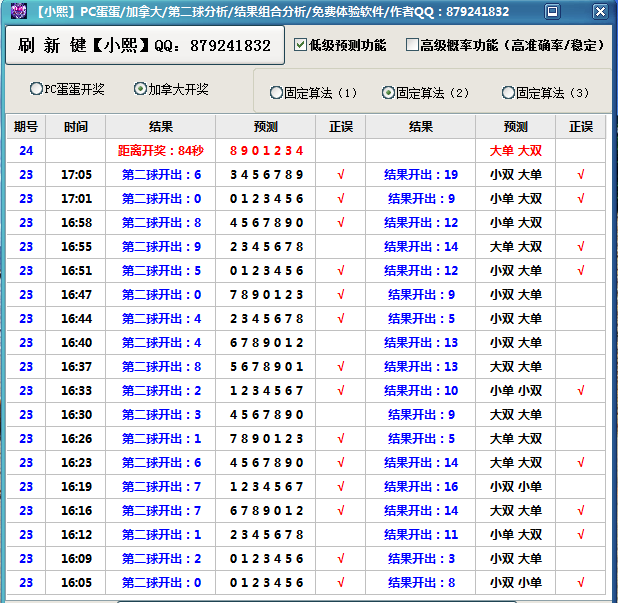Click prediction 6 7 8 9 0 1 2 in 16:40 row

click(266, 342)
